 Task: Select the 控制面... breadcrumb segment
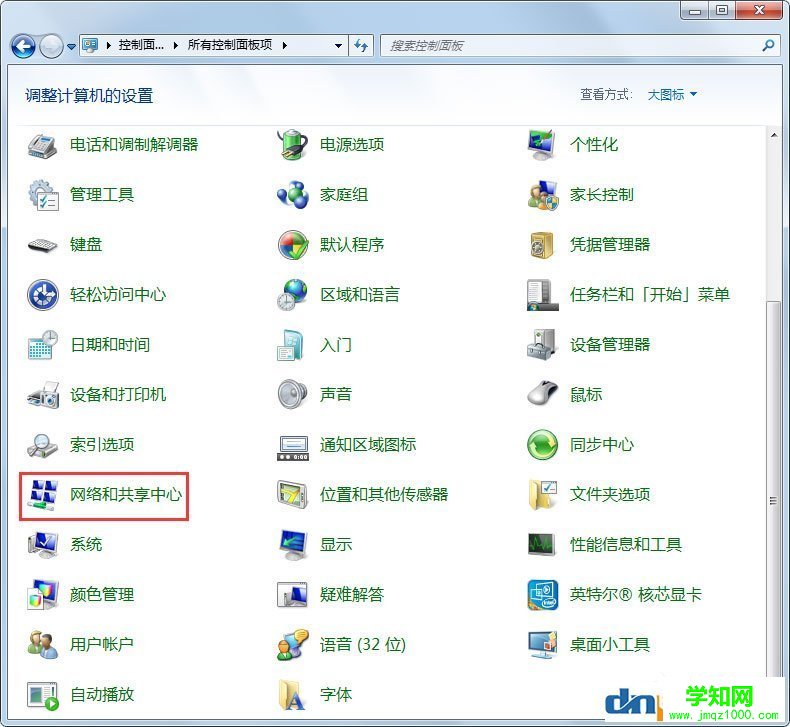[x=141, y=45]
